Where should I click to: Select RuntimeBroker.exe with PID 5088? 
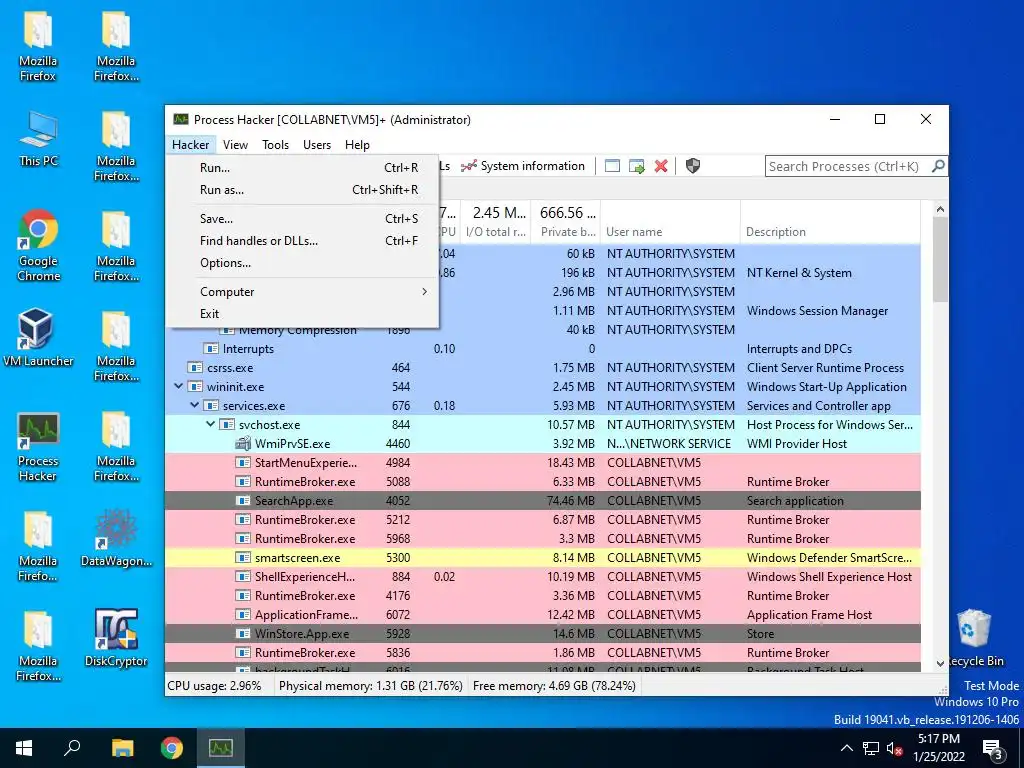(x=543, y=481)
